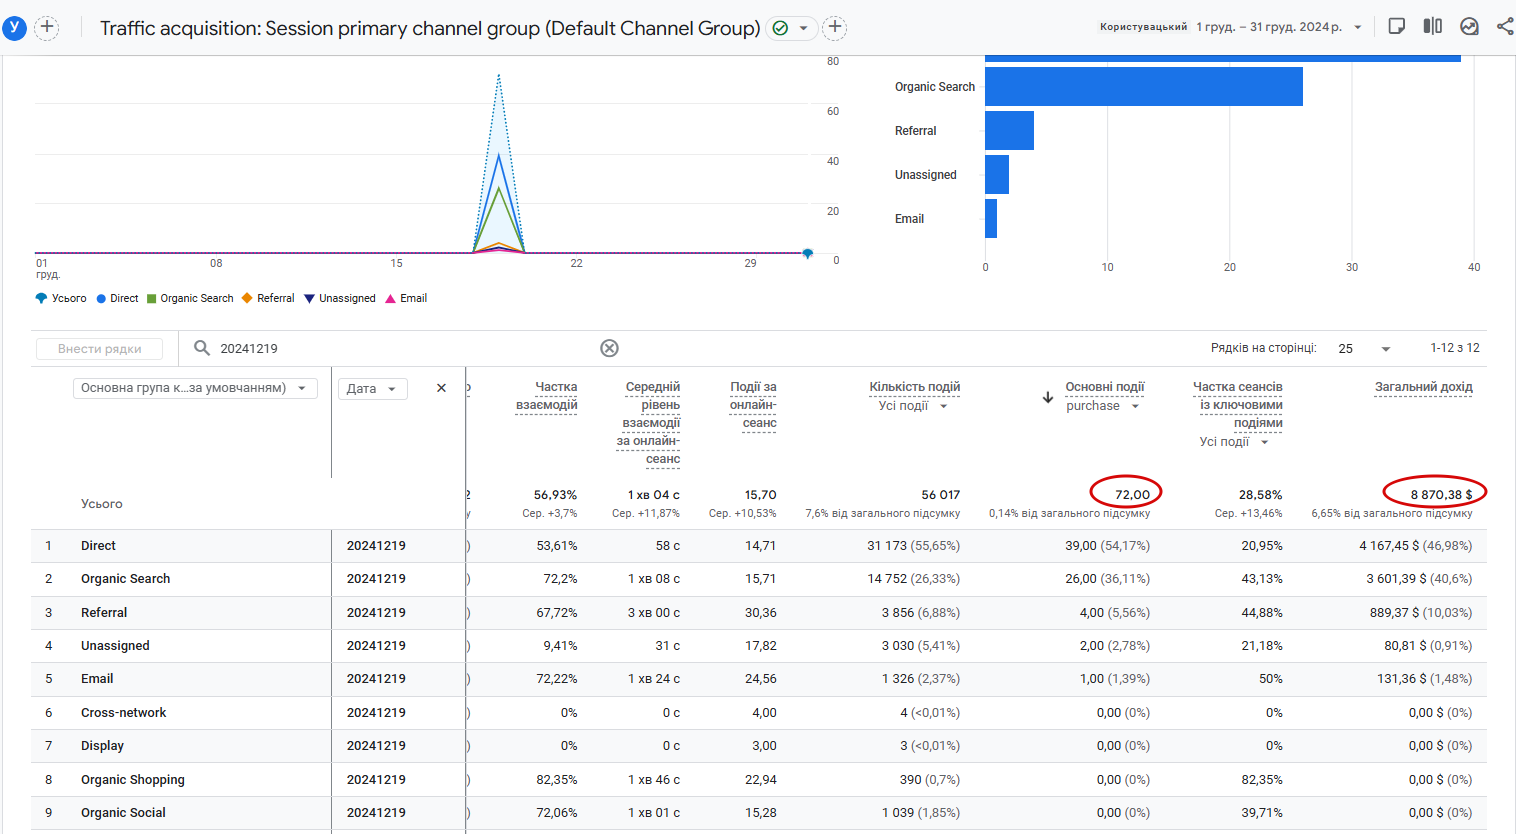
Task: Click the plus icon after the report title
Action: point(835,28)
